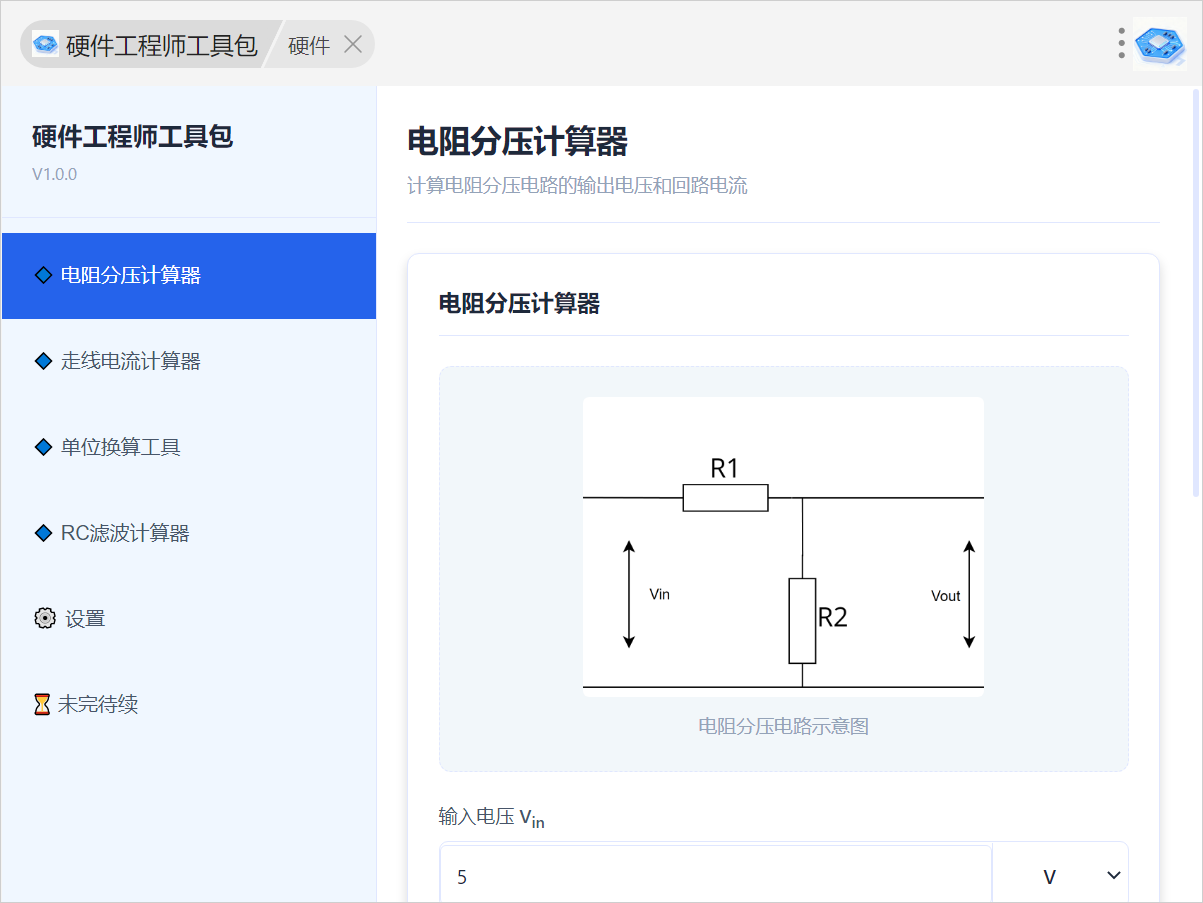
Task: Click the 电阻分压电路 circuit diagram image
Action: pos(783,543)
